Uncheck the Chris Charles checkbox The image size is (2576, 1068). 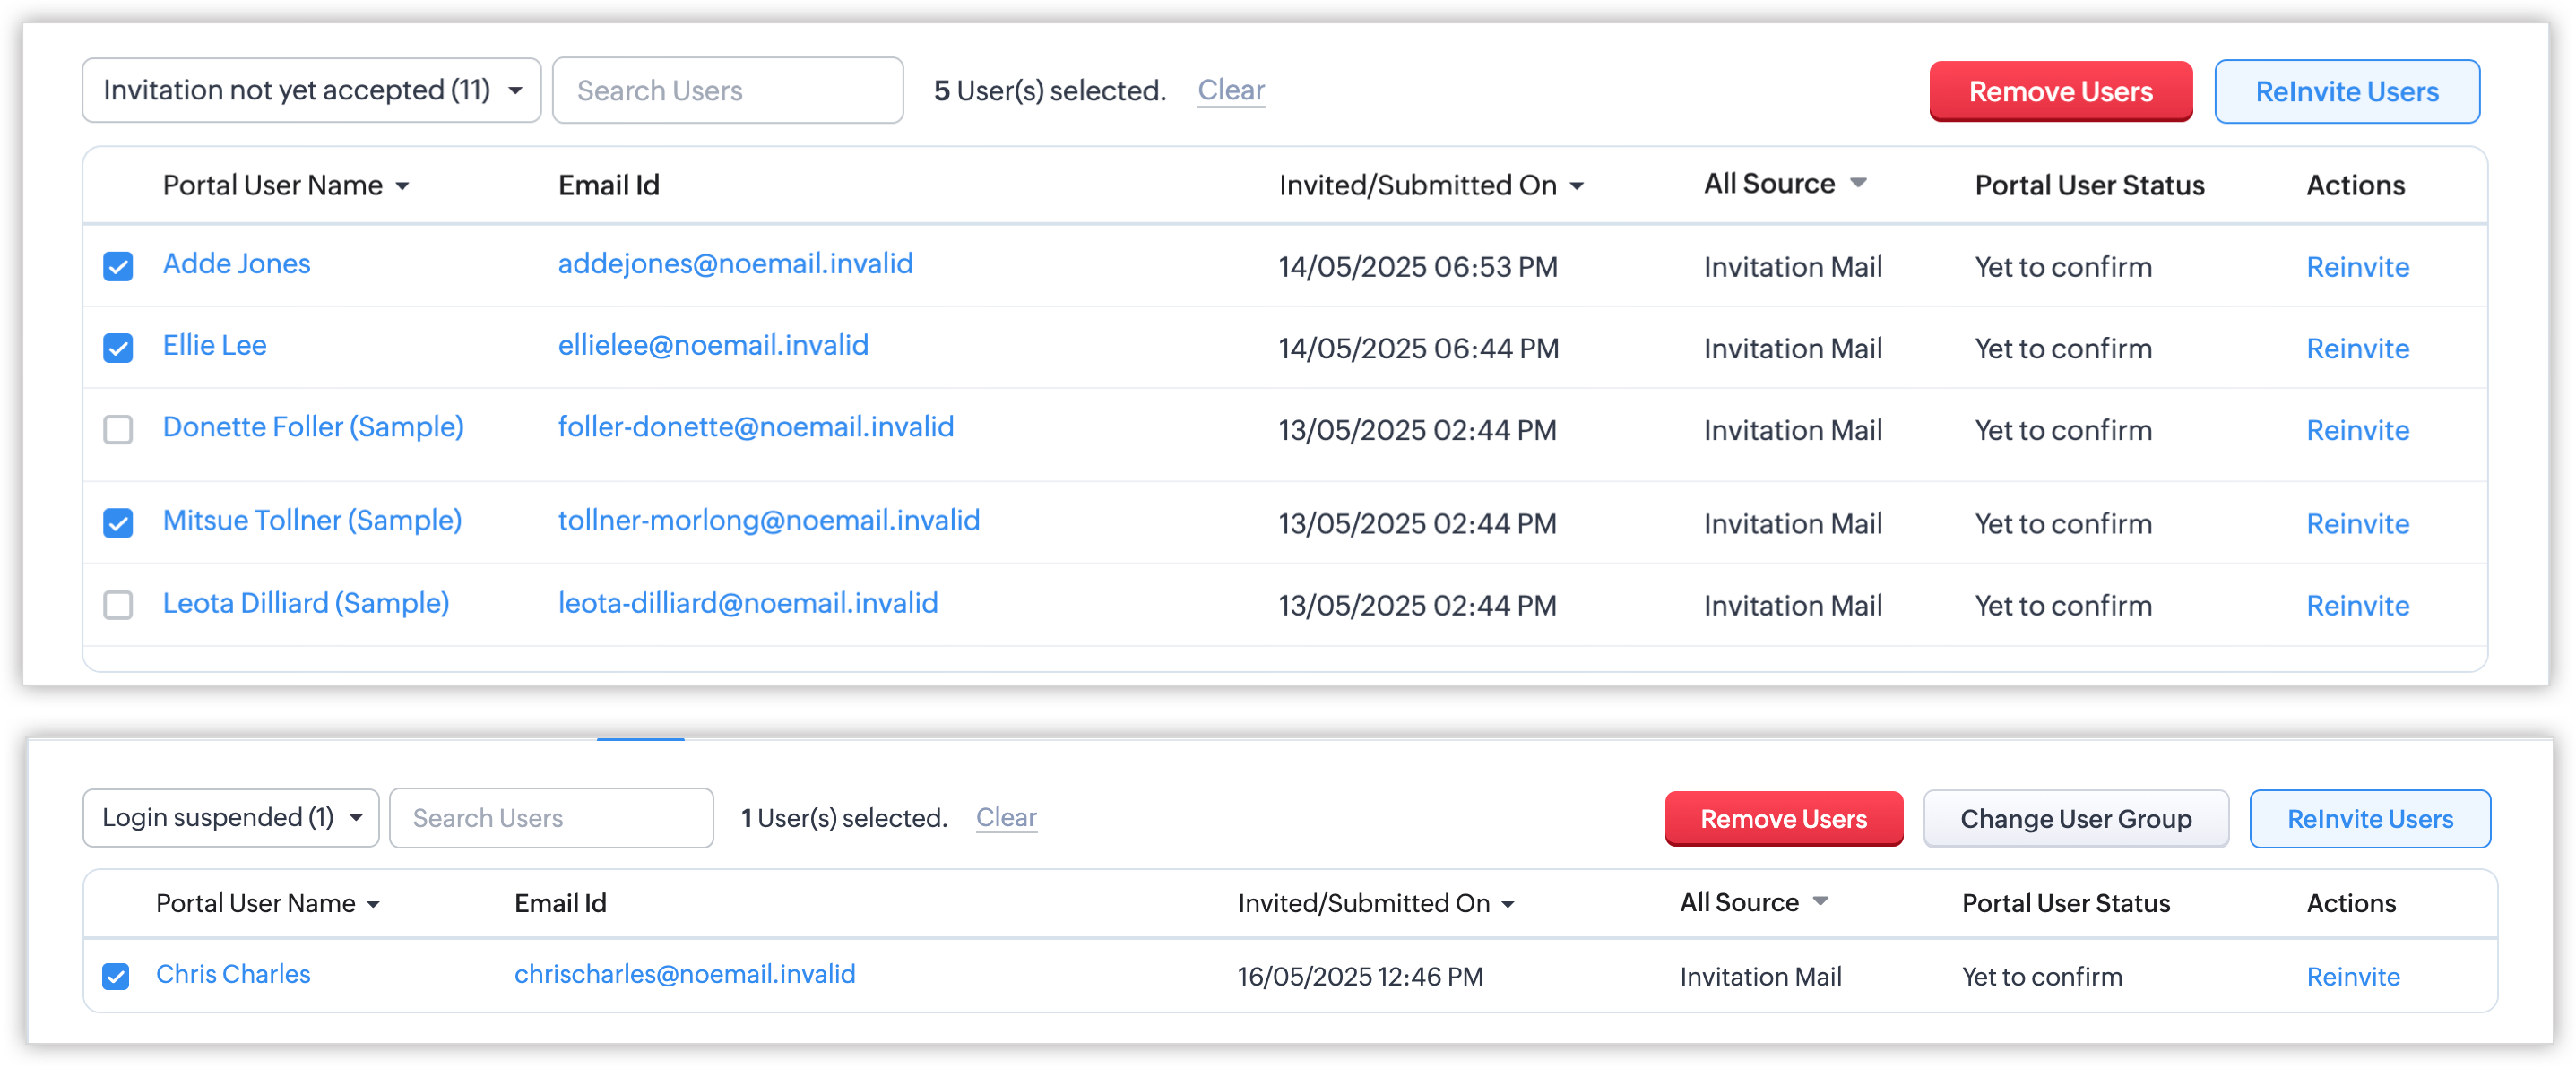point(116,976)
